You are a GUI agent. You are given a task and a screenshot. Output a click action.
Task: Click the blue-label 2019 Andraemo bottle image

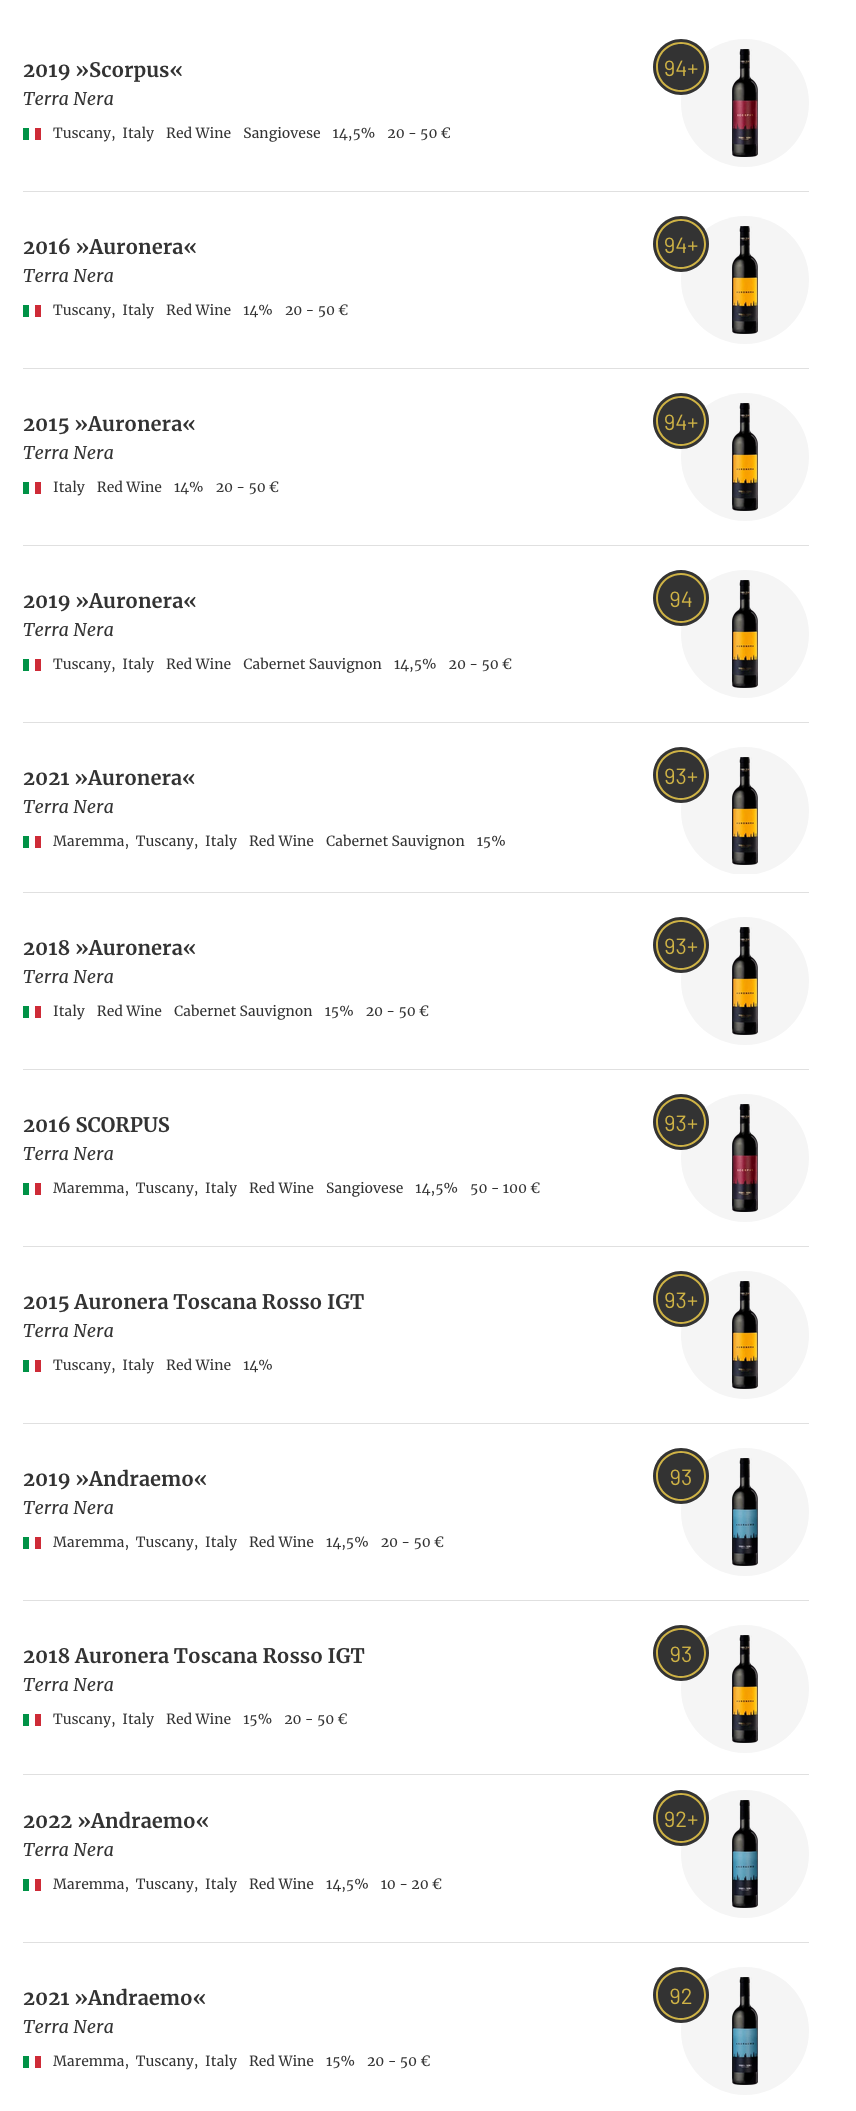pyautogui.click(x=745, y=1512)
